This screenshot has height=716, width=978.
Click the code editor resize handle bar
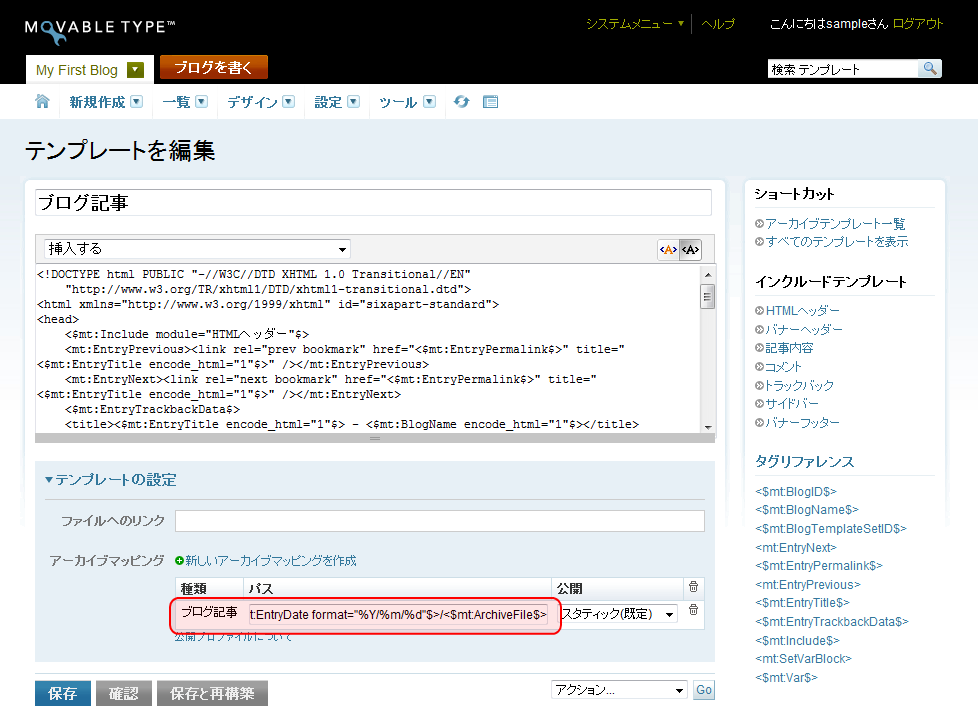(x=375, y=438)
